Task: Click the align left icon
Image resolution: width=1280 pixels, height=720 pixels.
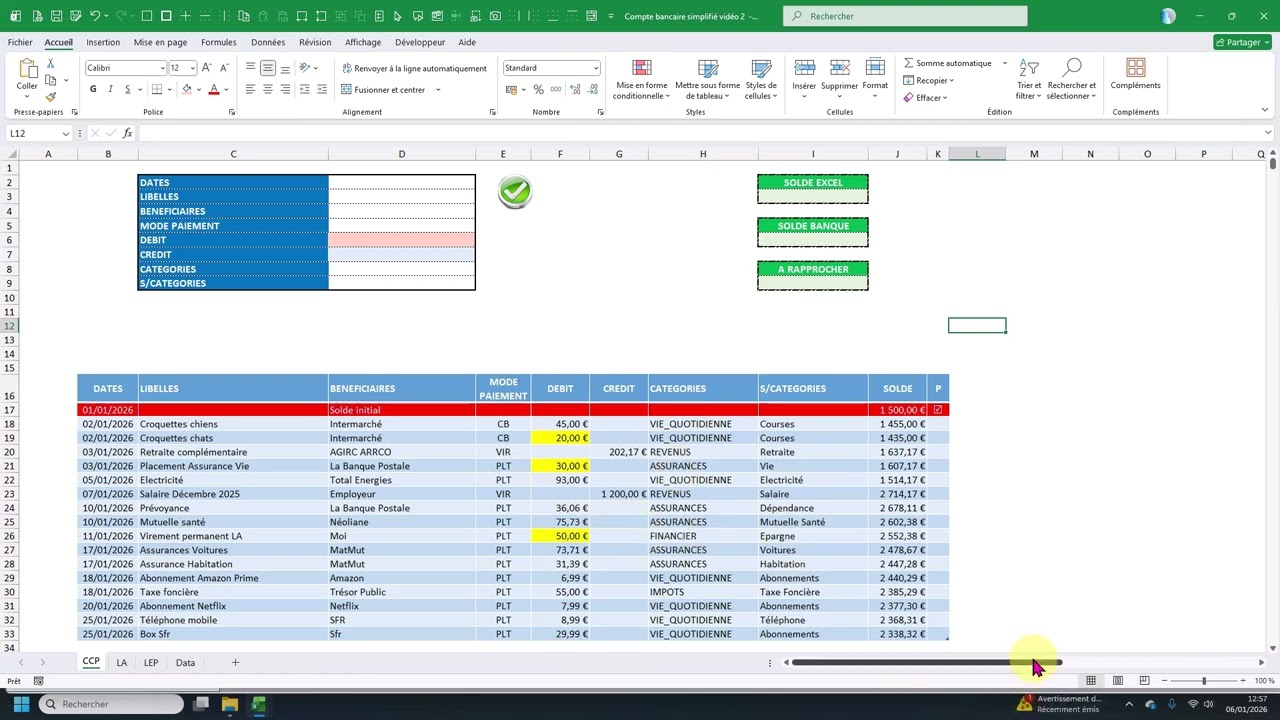Action: point(251,89)
